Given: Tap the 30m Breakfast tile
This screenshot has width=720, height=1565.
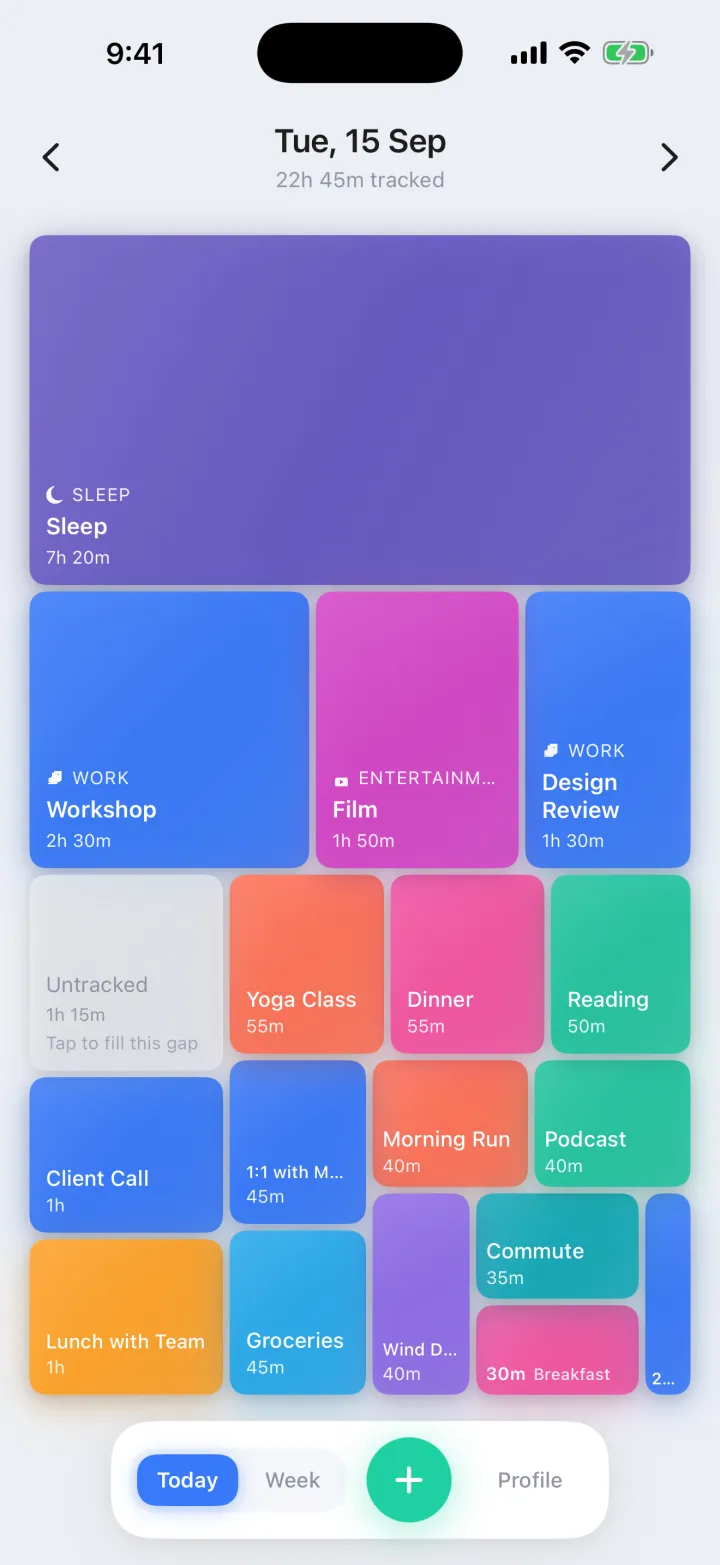Looking at the screenshot, I should pyautogui.click(x=557, y=1350).
